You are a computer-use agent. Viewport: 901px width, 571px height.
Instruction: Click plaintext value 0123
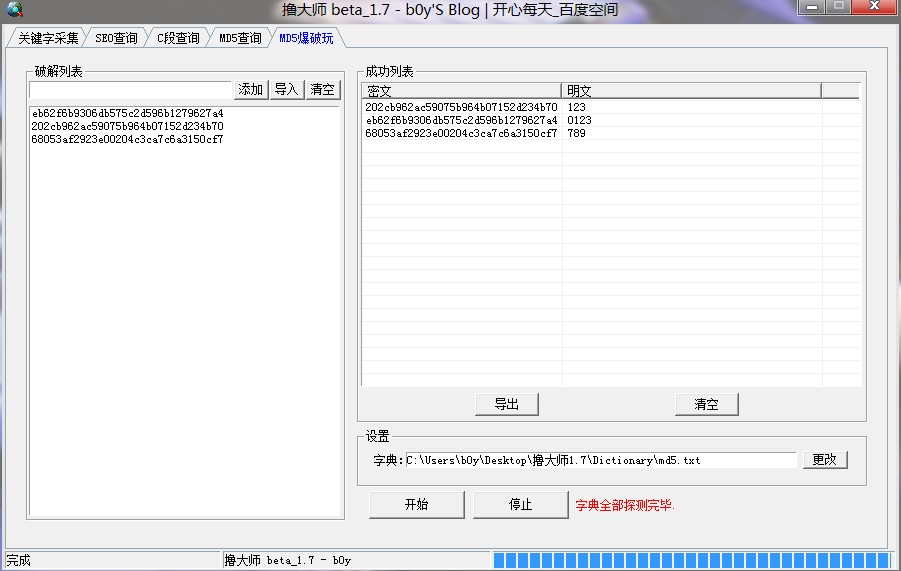point(579,120)
